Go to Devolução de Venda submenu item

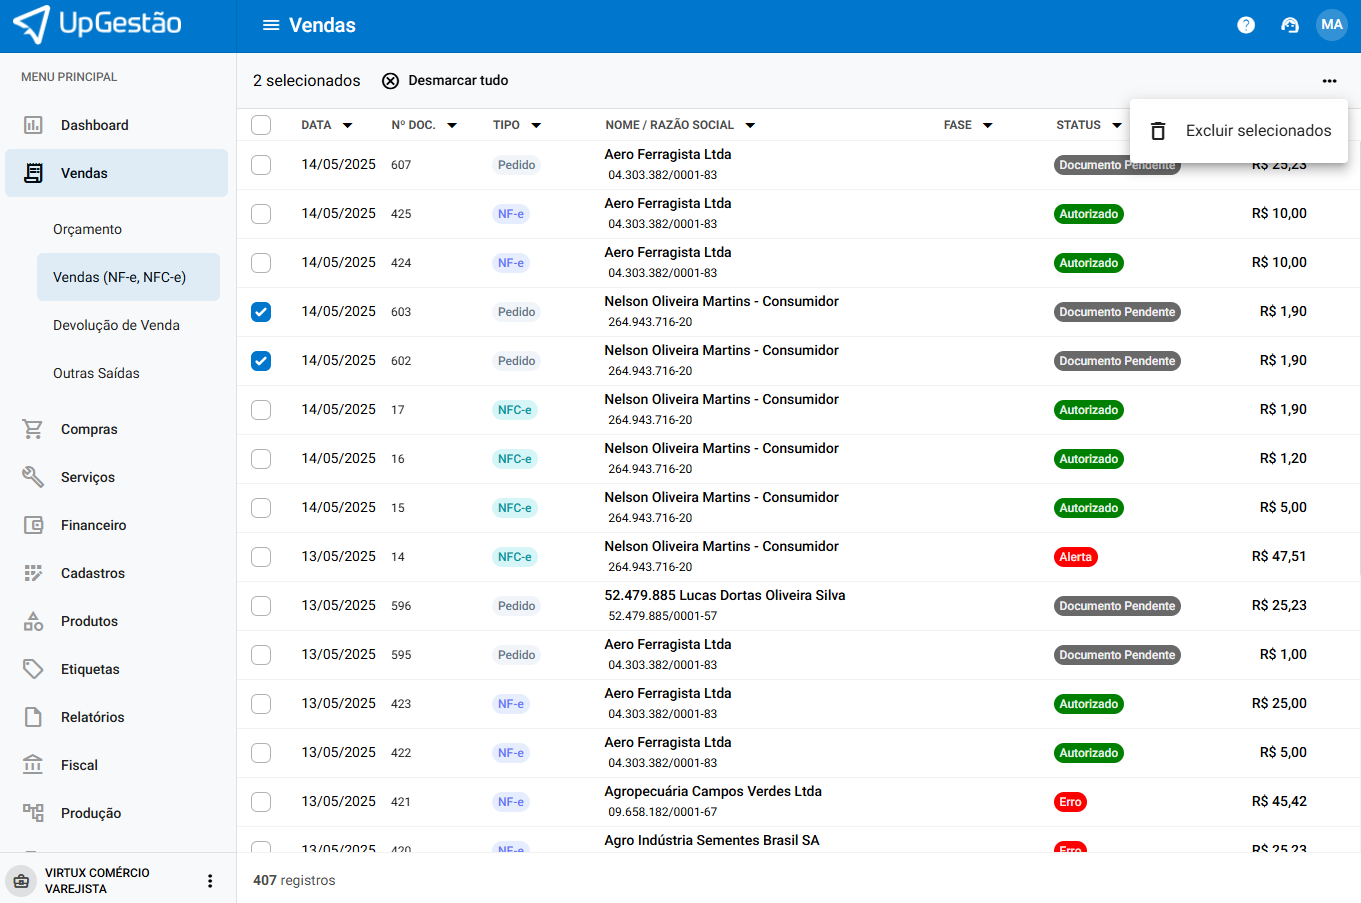116,325
